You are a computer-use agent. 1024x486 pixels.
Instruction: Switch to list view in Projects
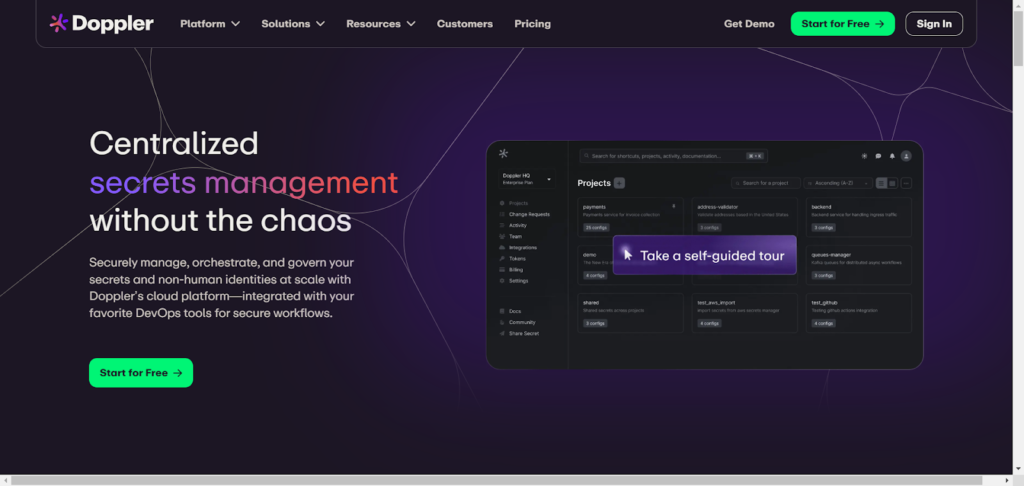(x=882, y=184)
